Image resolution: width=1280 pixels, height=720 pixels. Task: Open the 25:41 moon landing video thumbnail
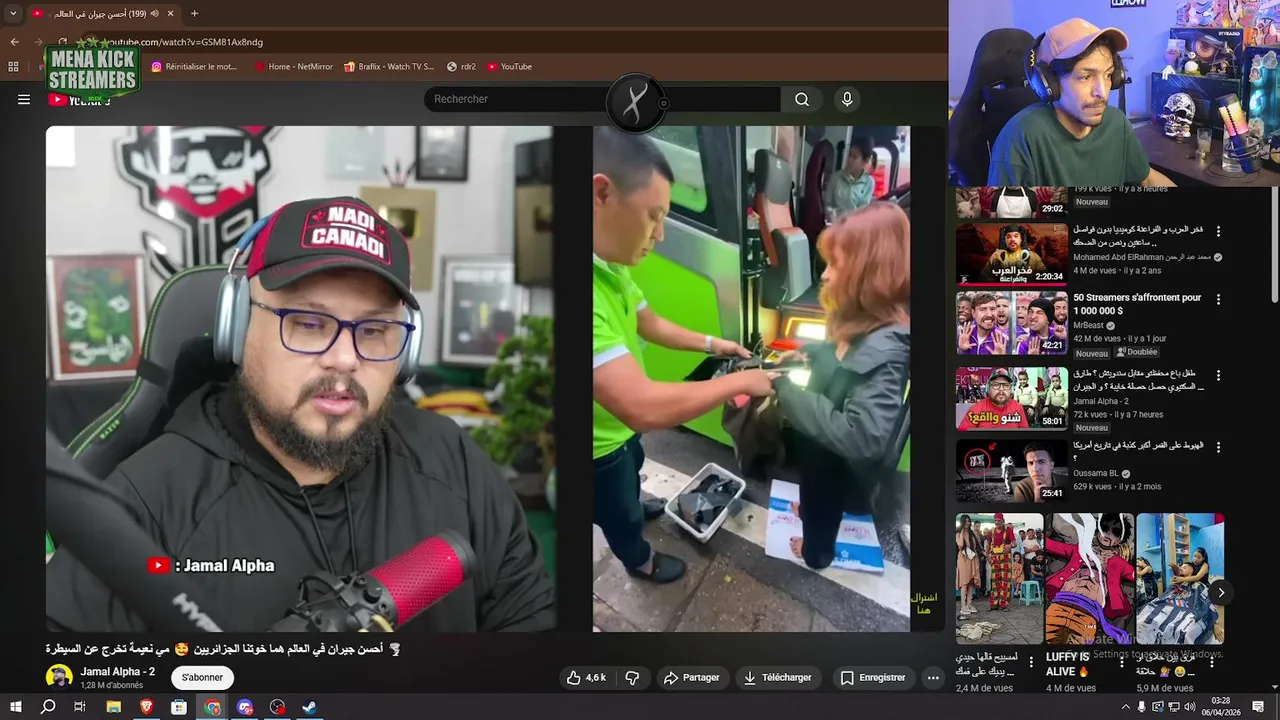(x=1011, y=471)
